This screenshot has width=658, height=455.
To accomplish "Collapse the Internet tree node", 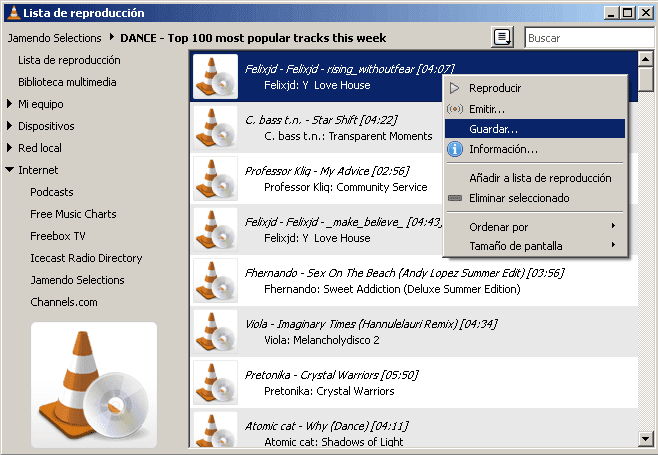I will pos(10,170).
